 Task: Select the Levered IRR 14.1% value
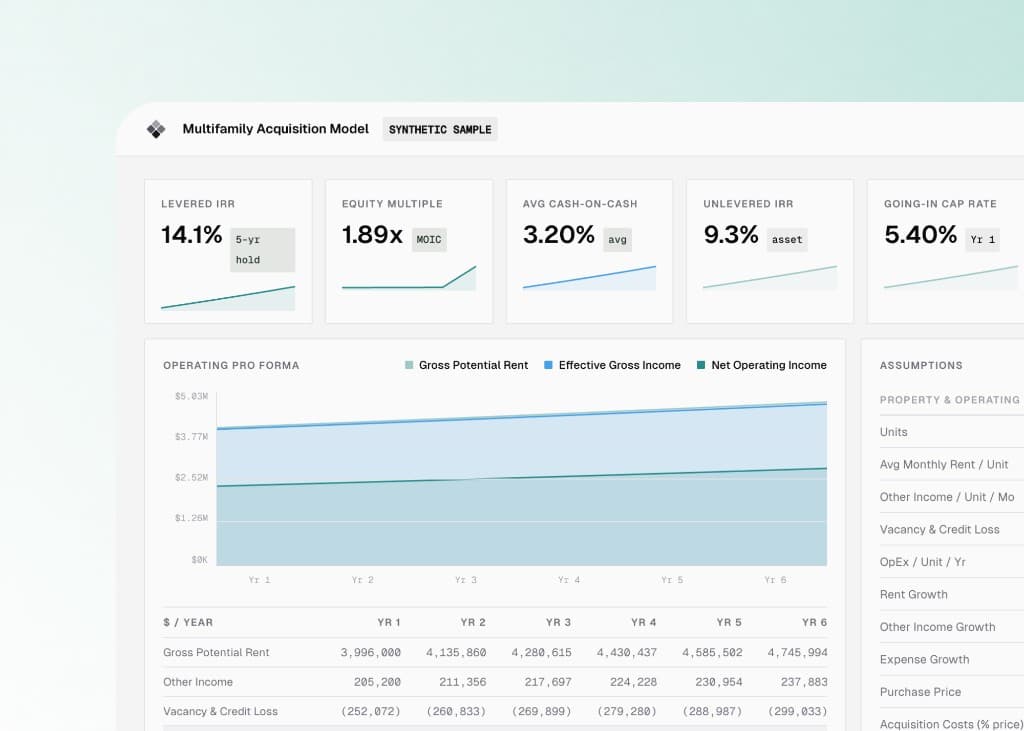(192, 235)
